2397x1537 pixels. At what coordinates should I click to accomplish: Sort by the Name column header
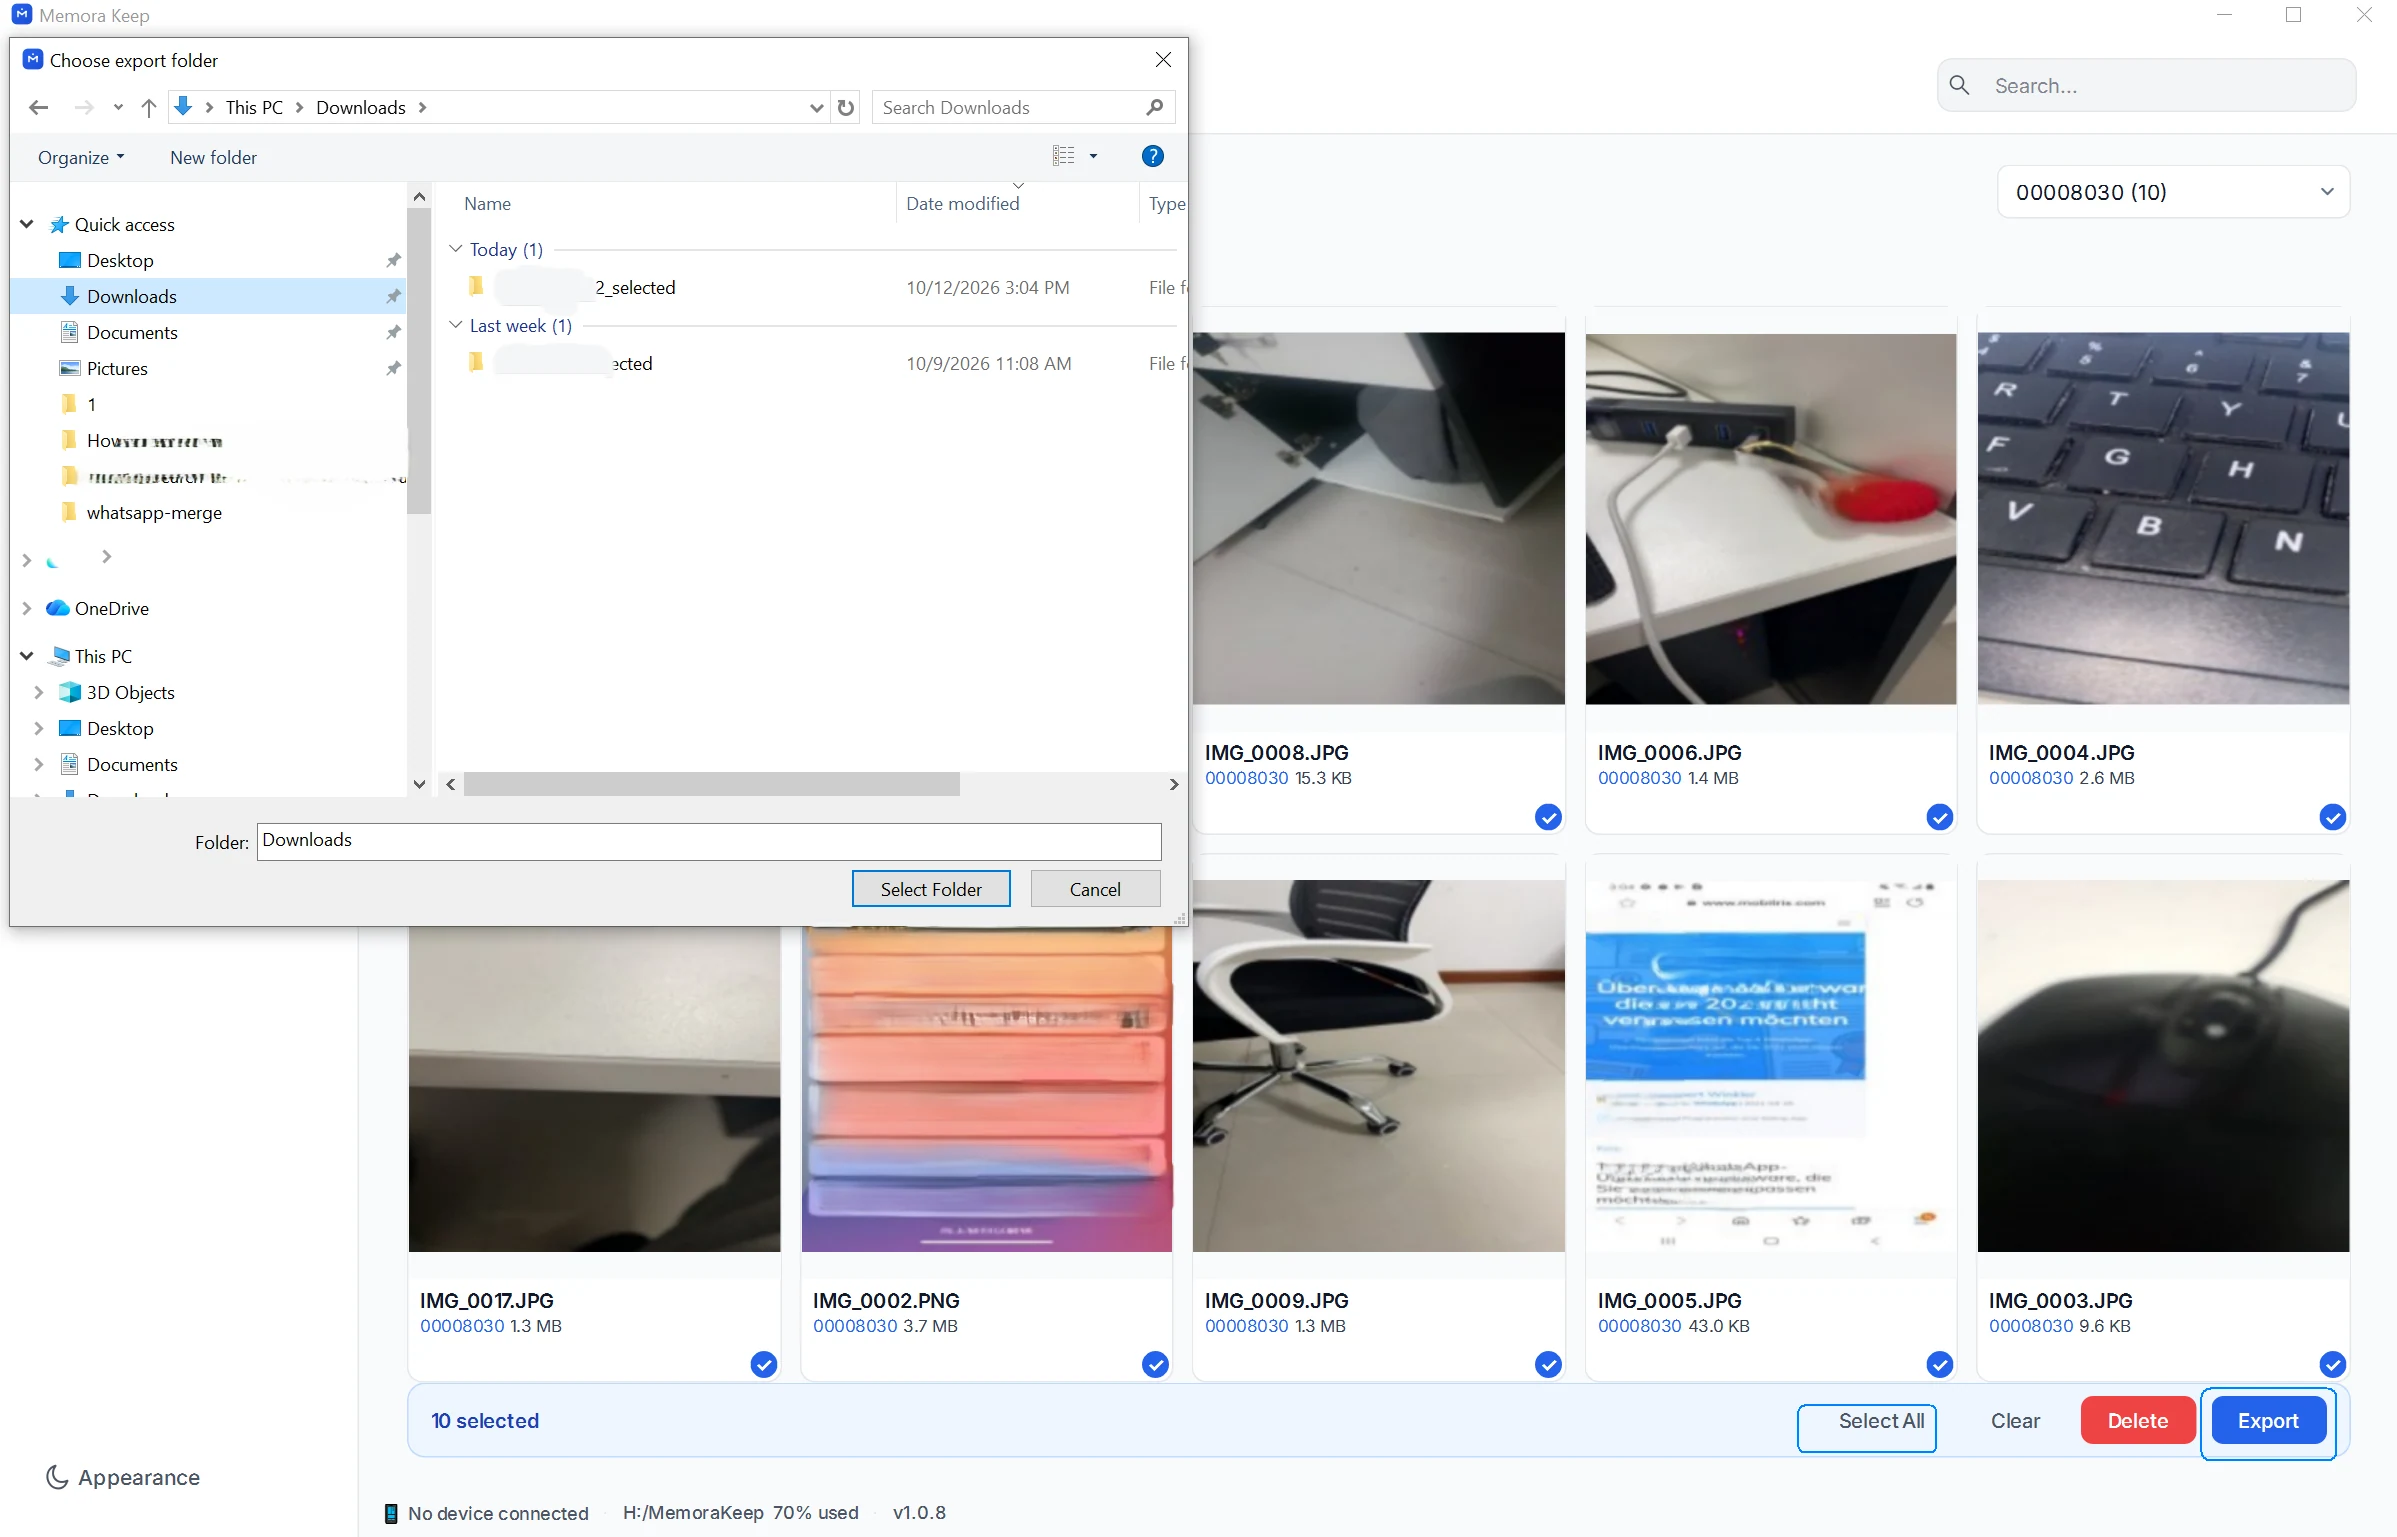tap(487, 203)
